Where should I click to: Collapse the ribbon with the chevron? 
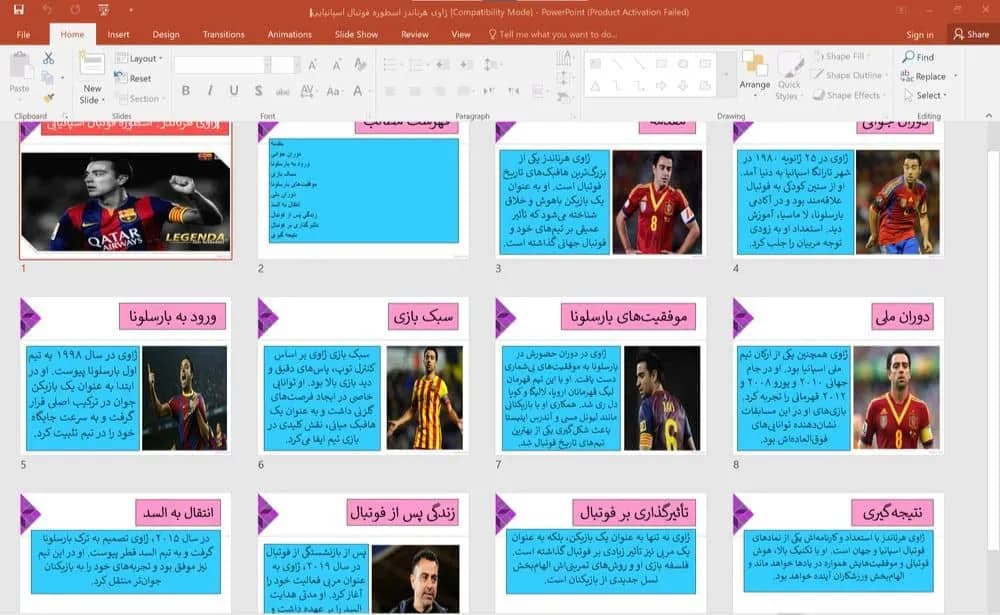coord(989,115)
